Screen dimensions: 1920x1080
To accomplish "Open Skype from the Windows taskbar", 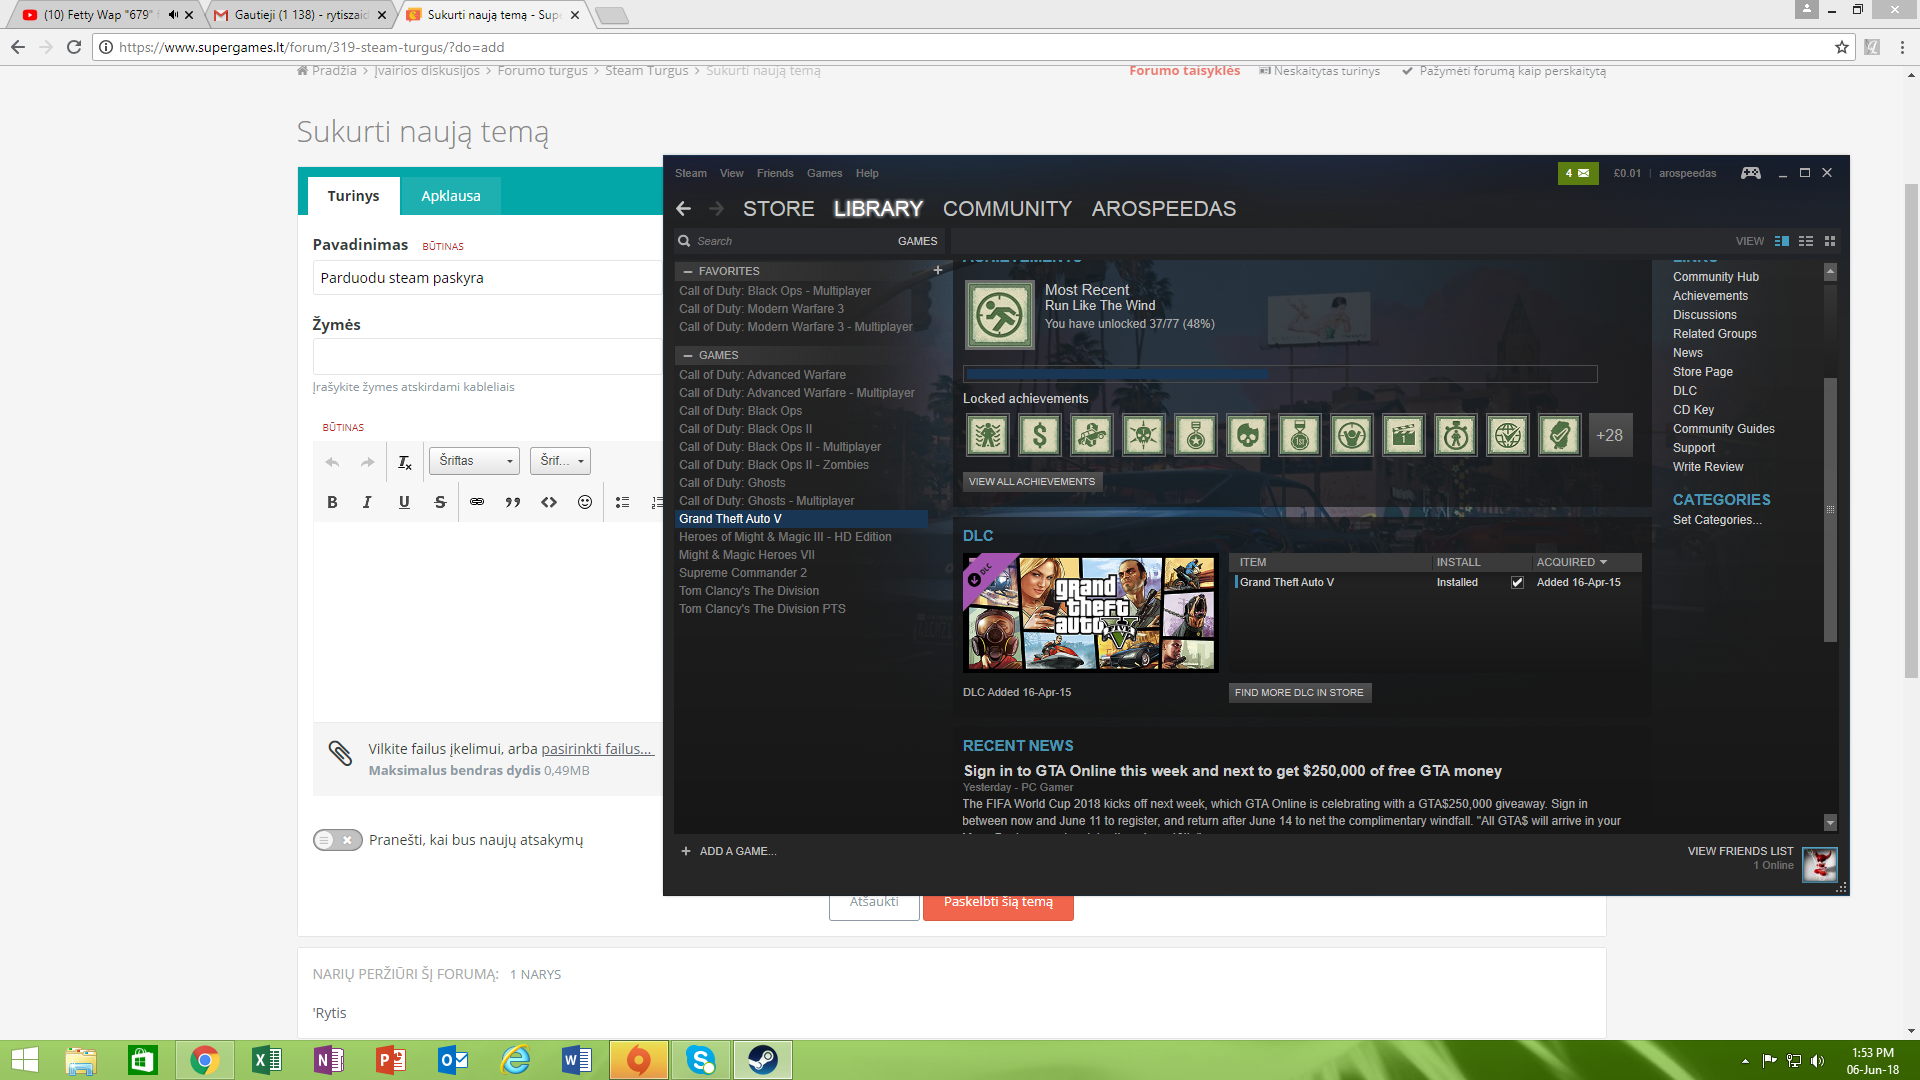I will (x=701, y=1060).
